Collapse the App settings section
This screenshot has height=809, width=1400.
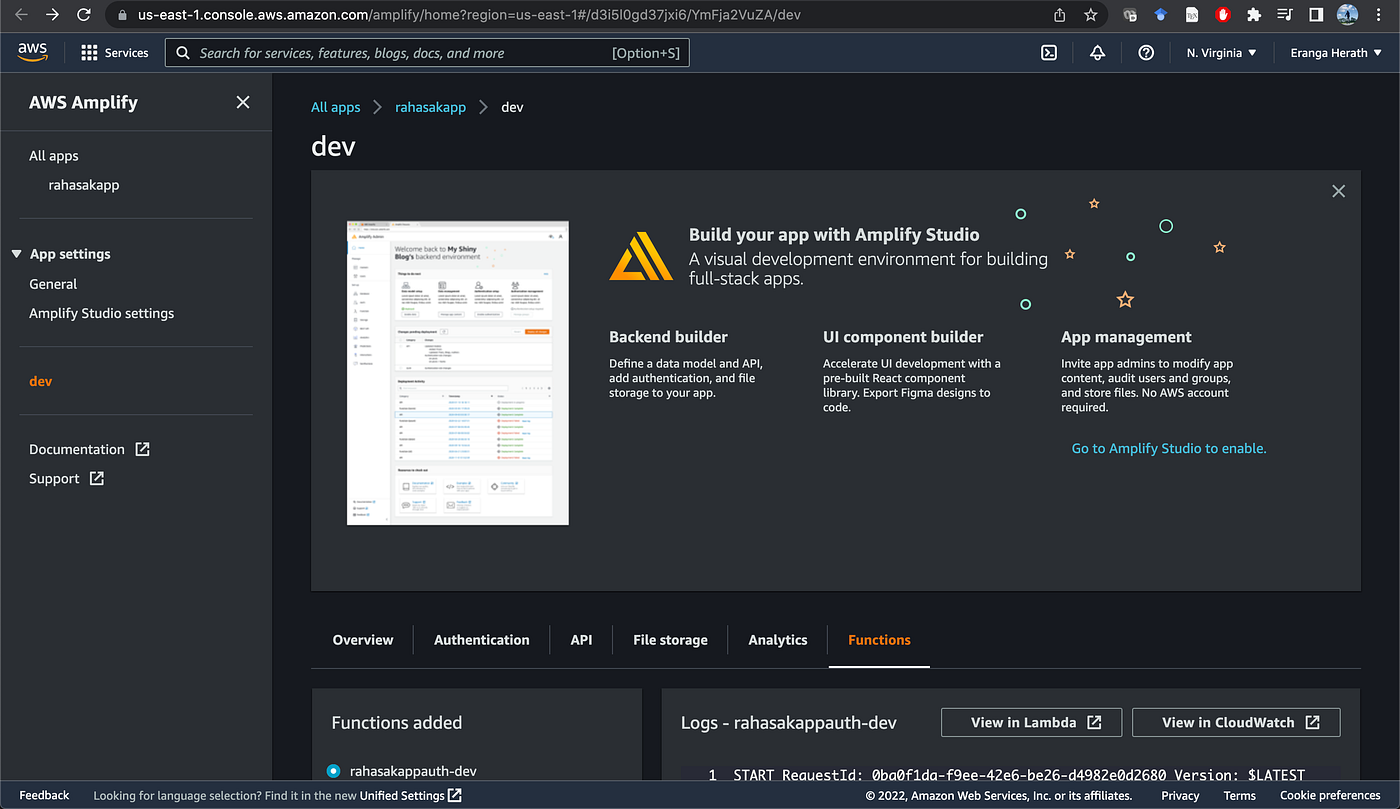pos(16,254)
